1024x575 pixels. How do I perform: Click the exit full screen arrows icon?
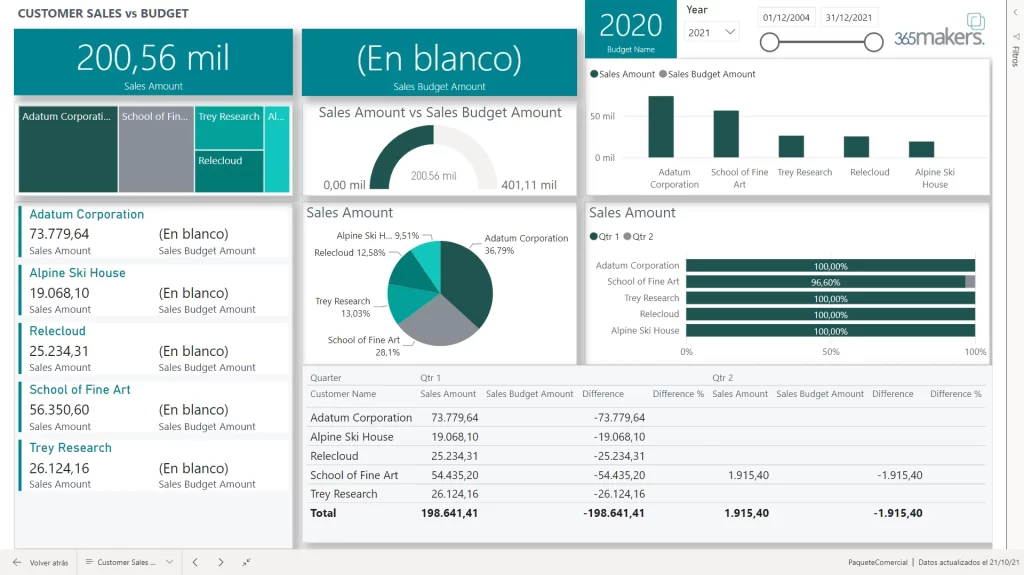click(247, 563)
